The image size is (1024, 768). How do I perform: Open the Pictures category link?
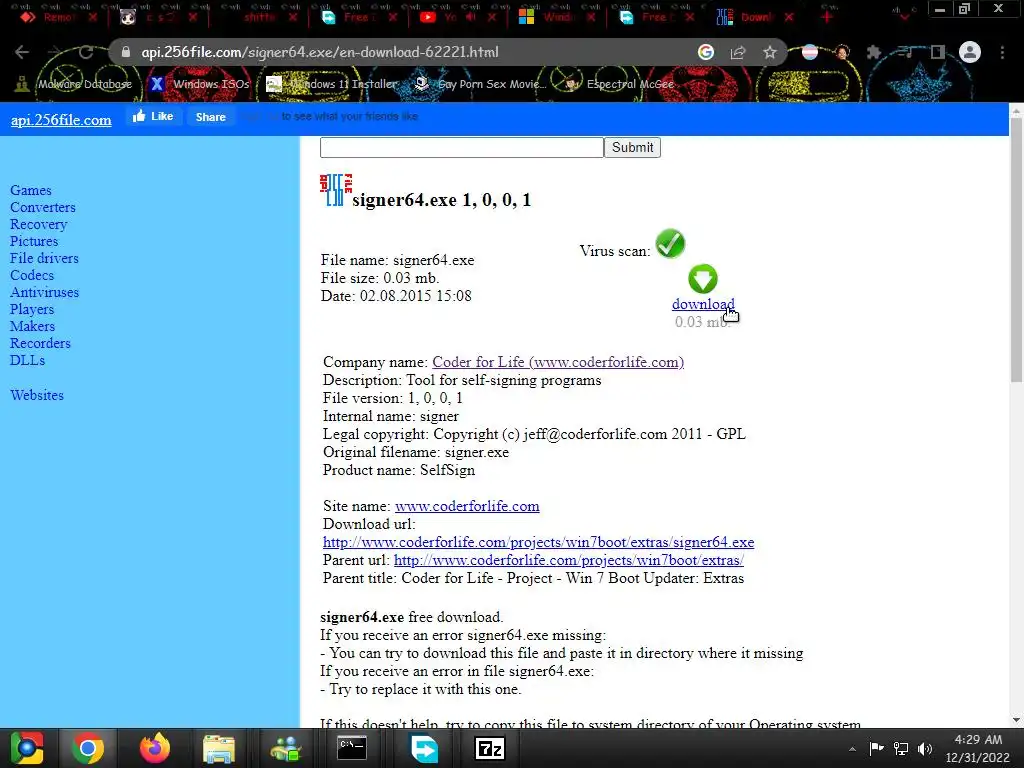tap(34, 241)
